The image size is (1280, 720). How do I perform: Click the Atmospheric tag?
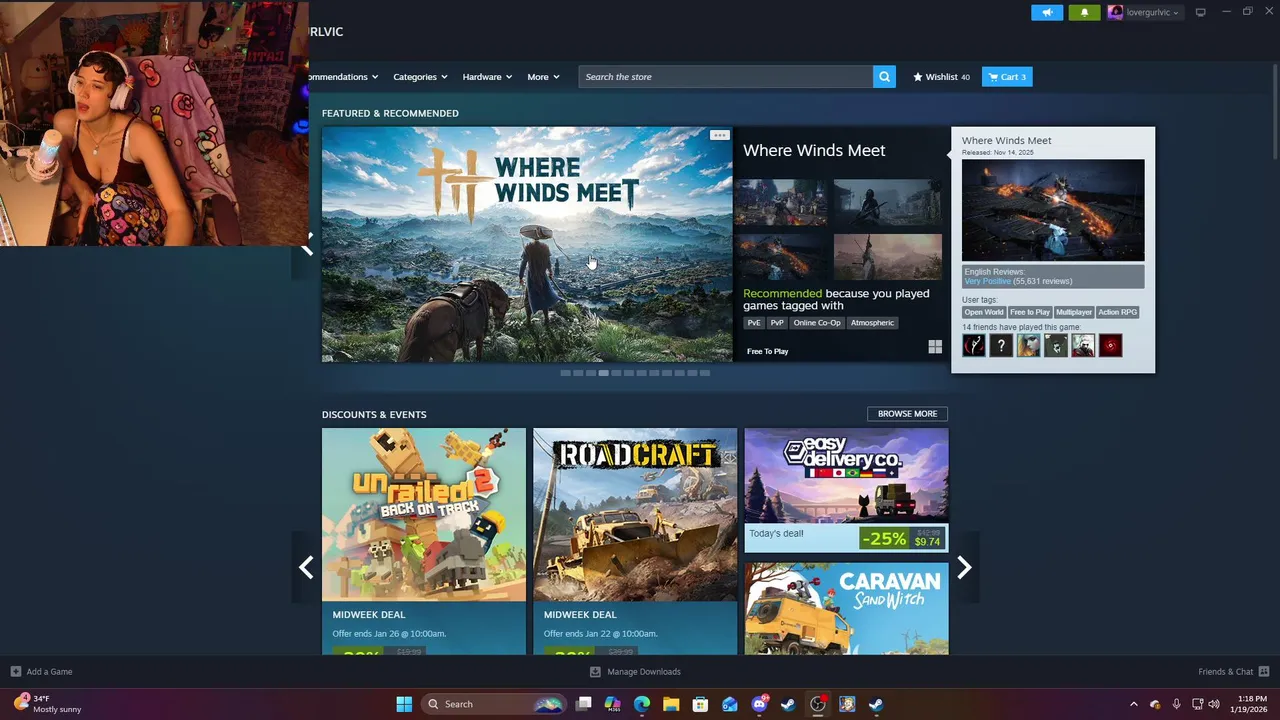coord(872,323)
